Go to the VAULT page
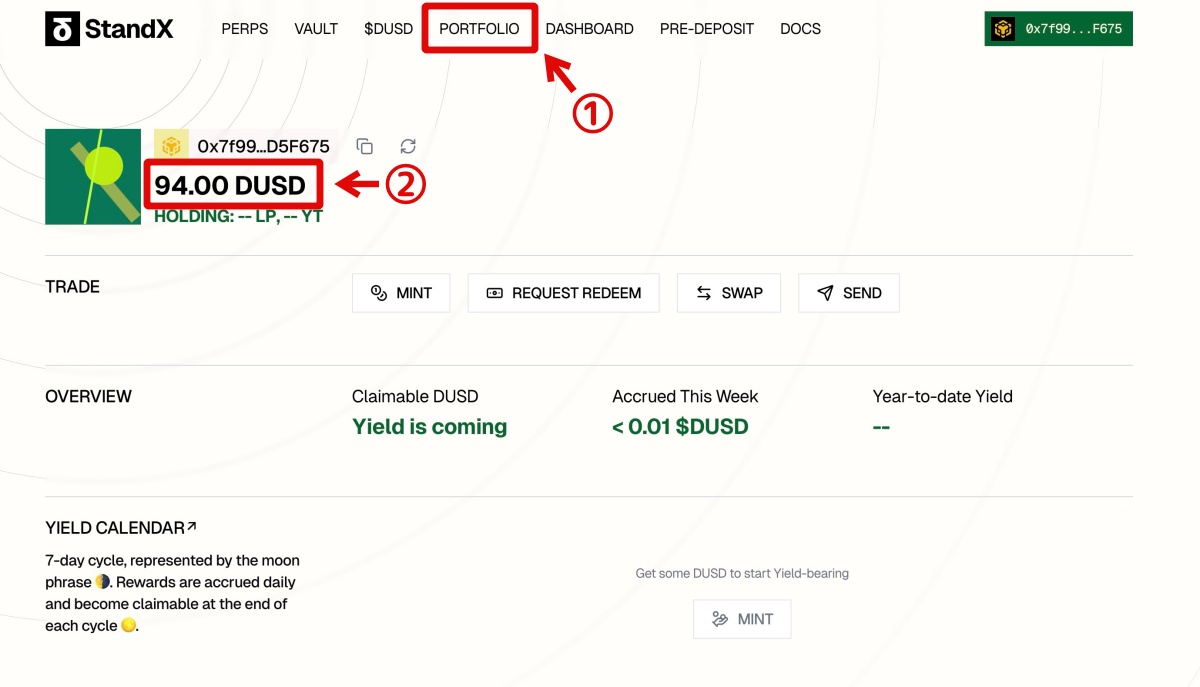This screenshot has width=1200, height=687. (316, 29)
